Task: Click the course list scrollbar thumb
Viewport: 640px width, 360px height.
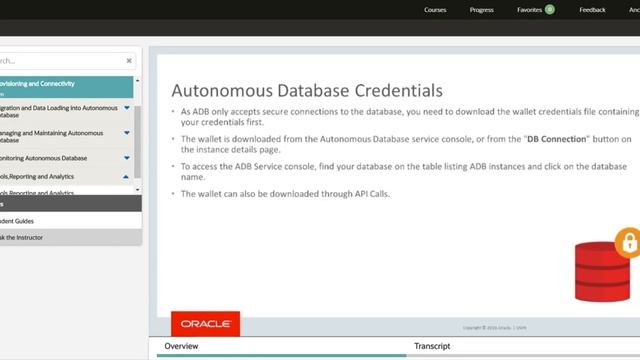Action: click(x=138, y=142)
